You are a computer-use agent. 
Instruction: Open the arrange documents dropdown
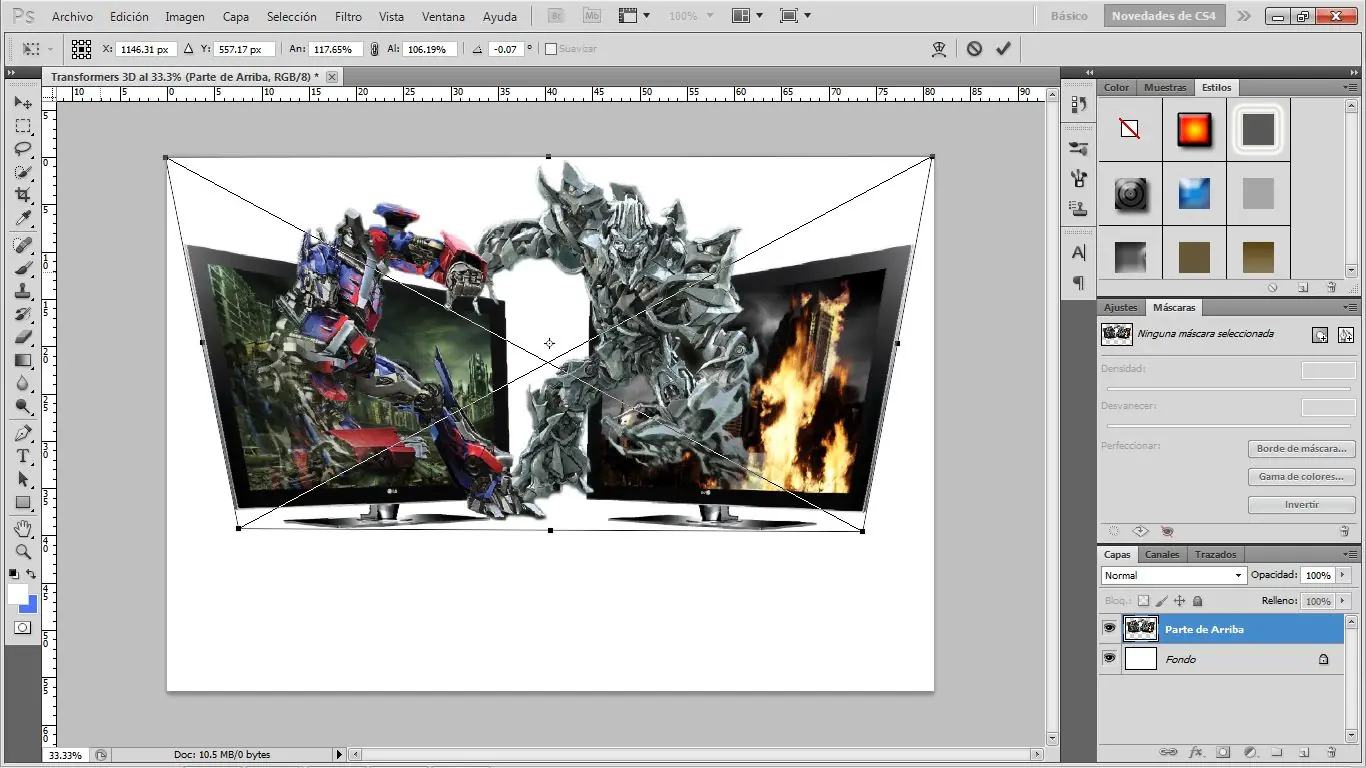tap(746, 16)
